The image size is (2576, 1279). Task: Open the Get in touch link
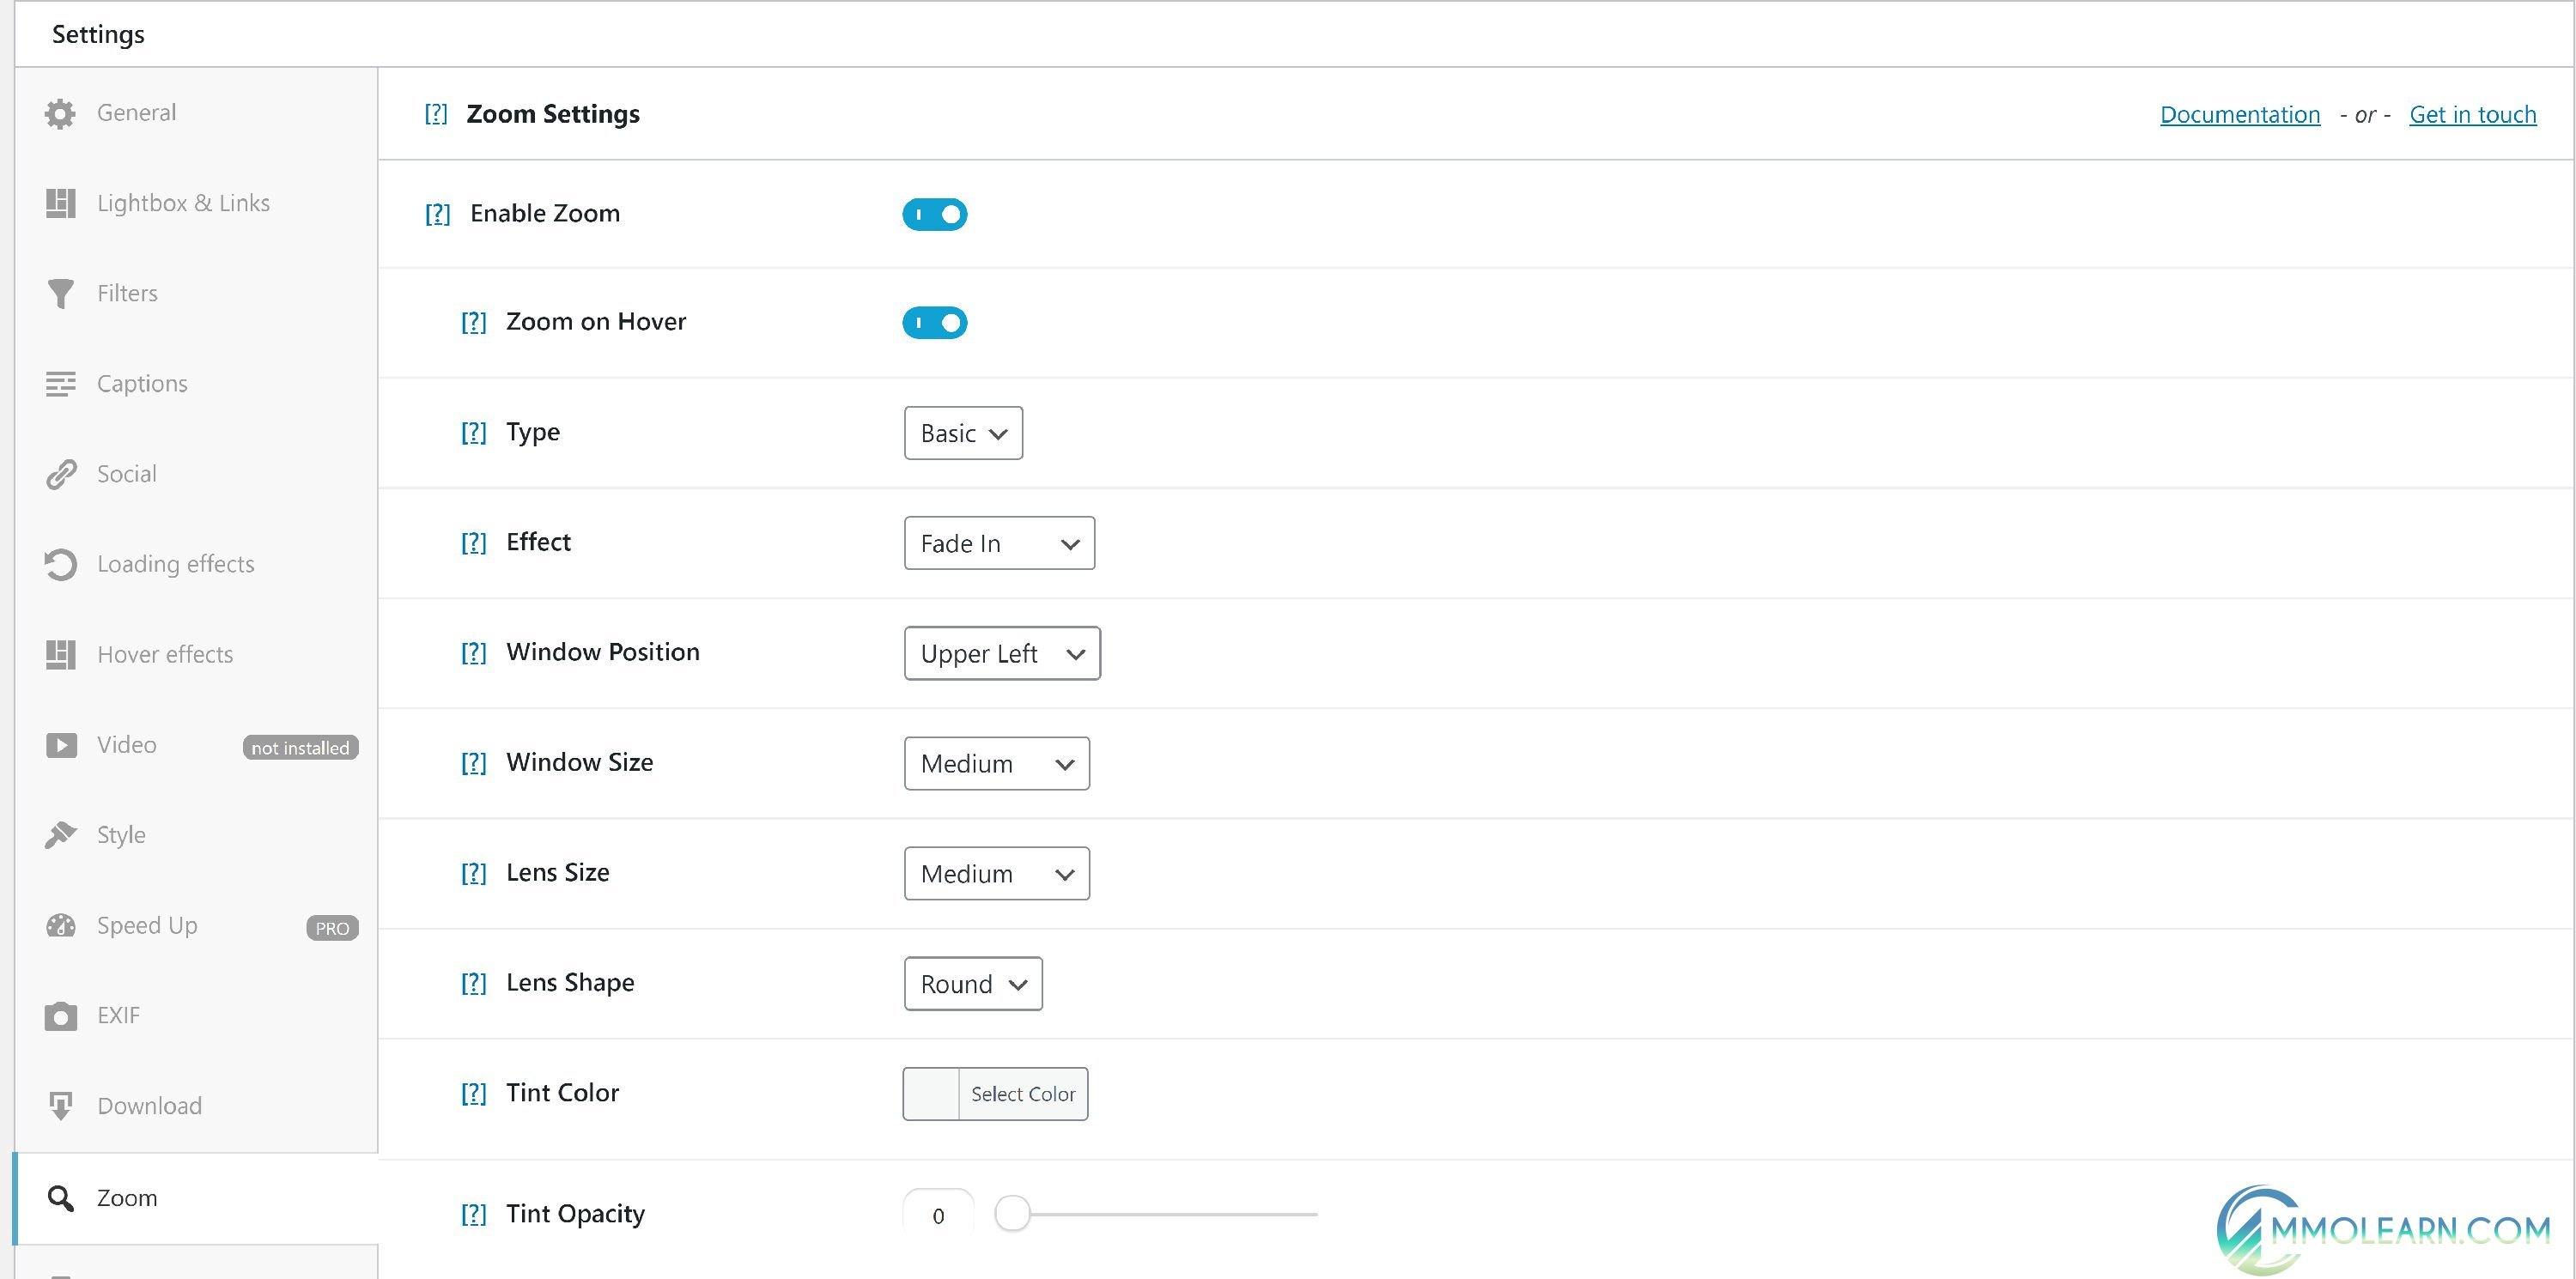(x=2472, y=115)
